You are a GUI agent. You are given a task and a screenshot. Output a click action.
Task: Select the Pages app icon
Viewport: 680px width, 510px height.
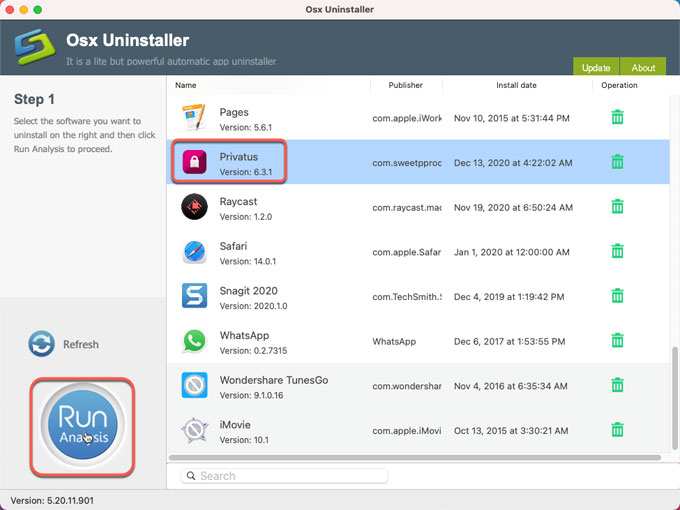tap(194, 118)
